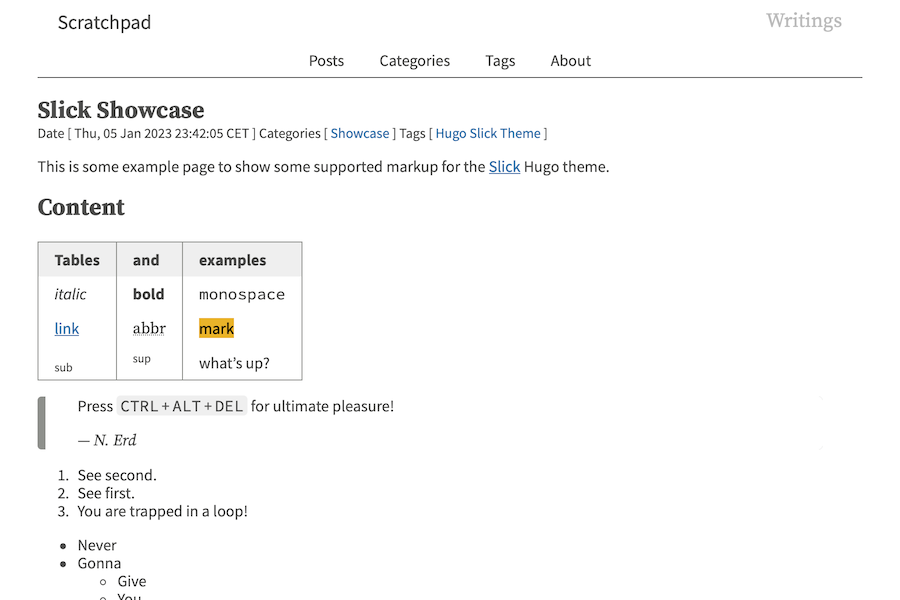900x600 pixels.
Task: Click the 'abbr' abbreviation in the table
Action: tap(149, 329)
